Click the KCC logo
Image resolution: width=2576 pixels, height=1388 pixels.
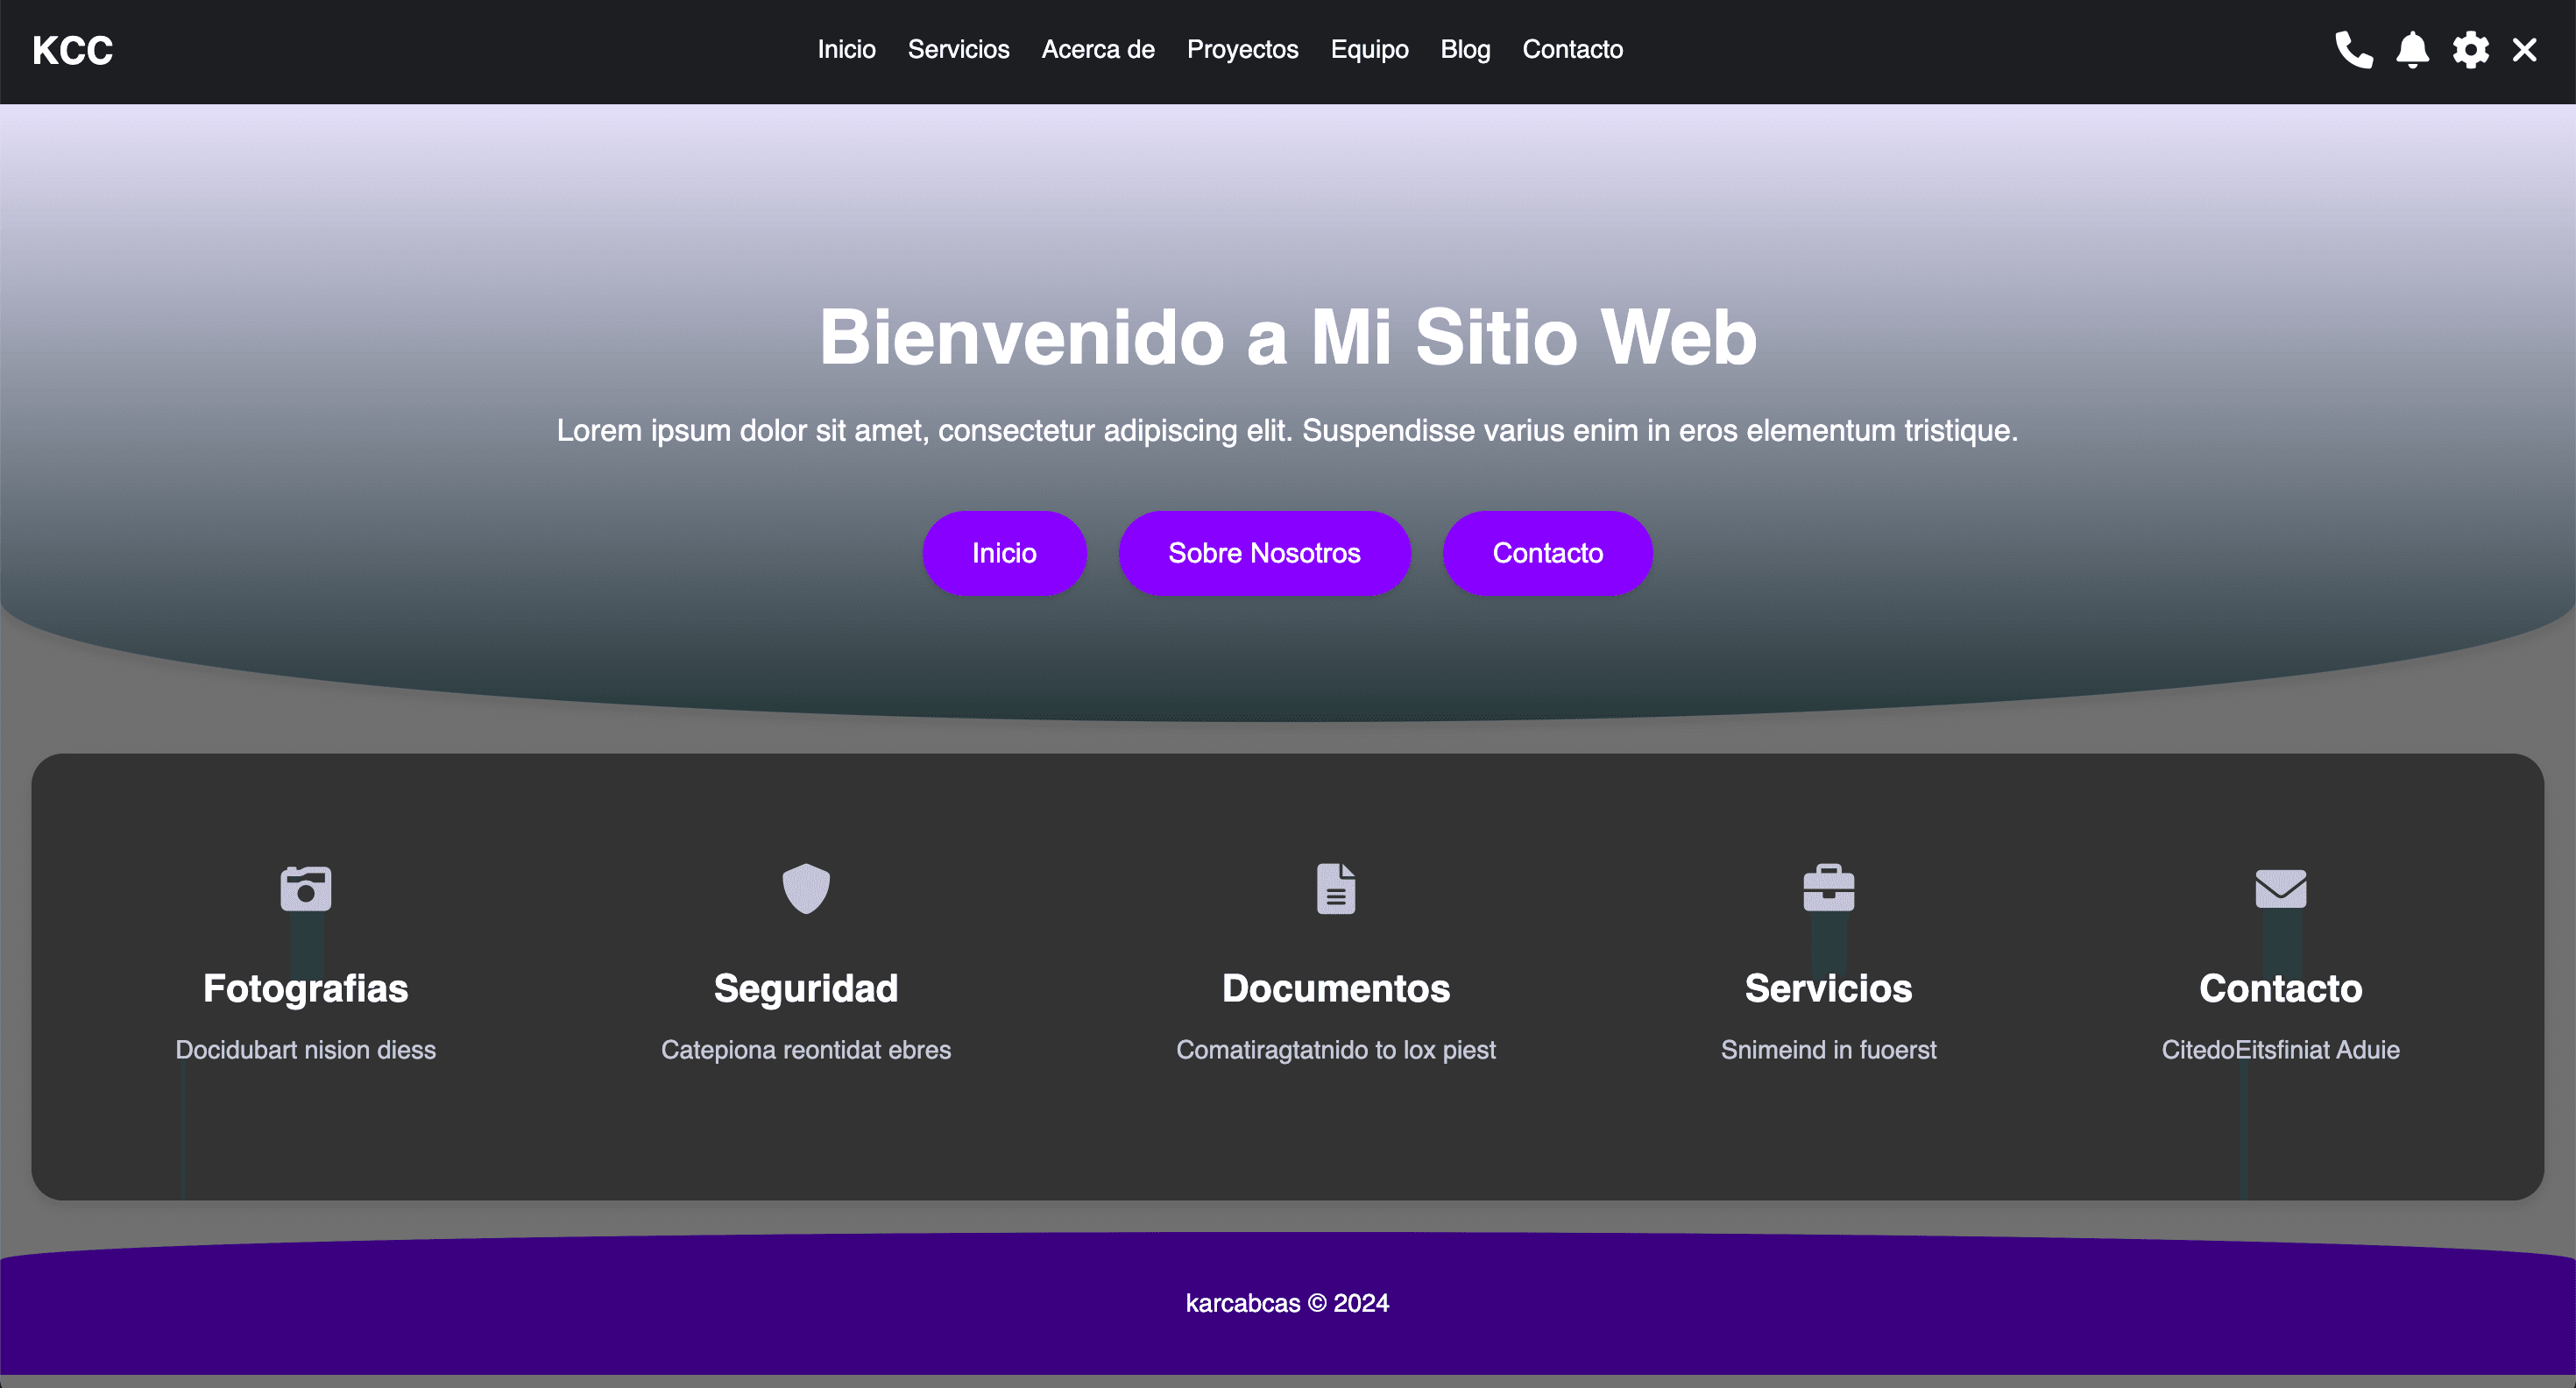pos(73,50)
